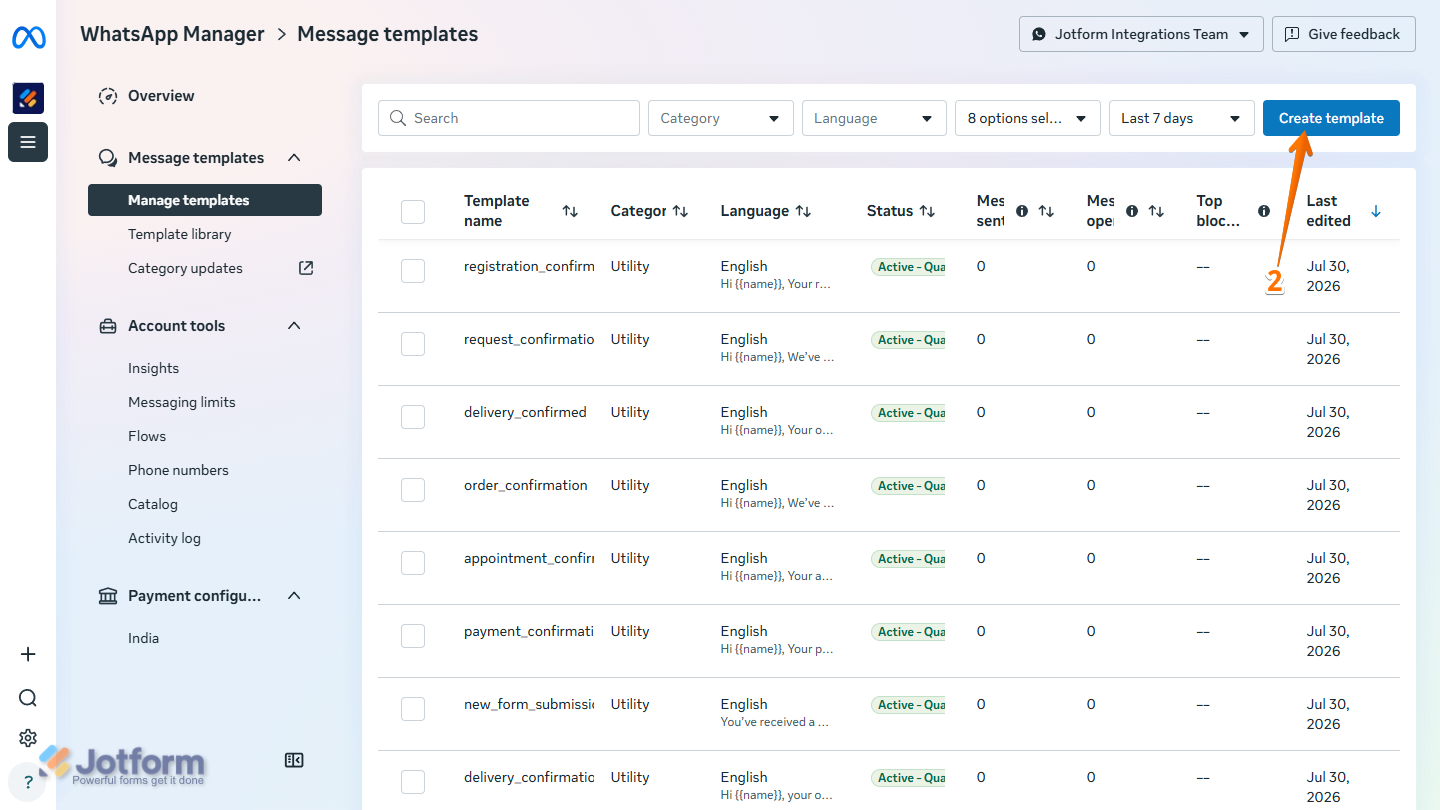Screen dimensions: 1440x810
Task: Click the Message templates chat icon
Action: pyautogui.click(x=108, y=158)
